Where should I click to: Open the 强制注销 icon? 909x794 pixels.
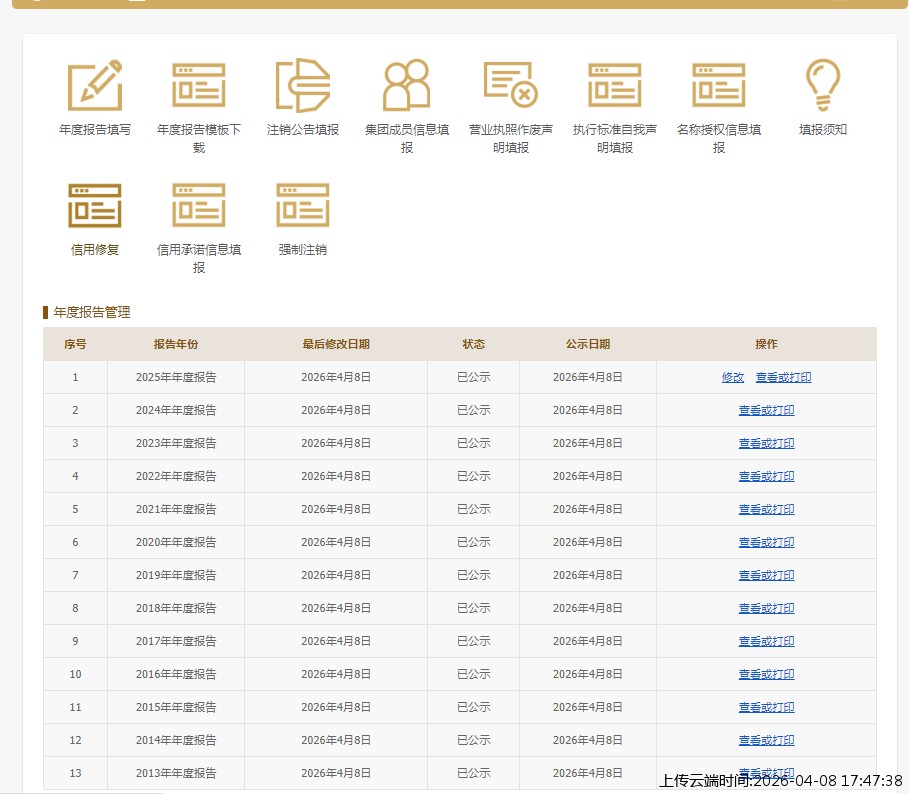(303, 206)
